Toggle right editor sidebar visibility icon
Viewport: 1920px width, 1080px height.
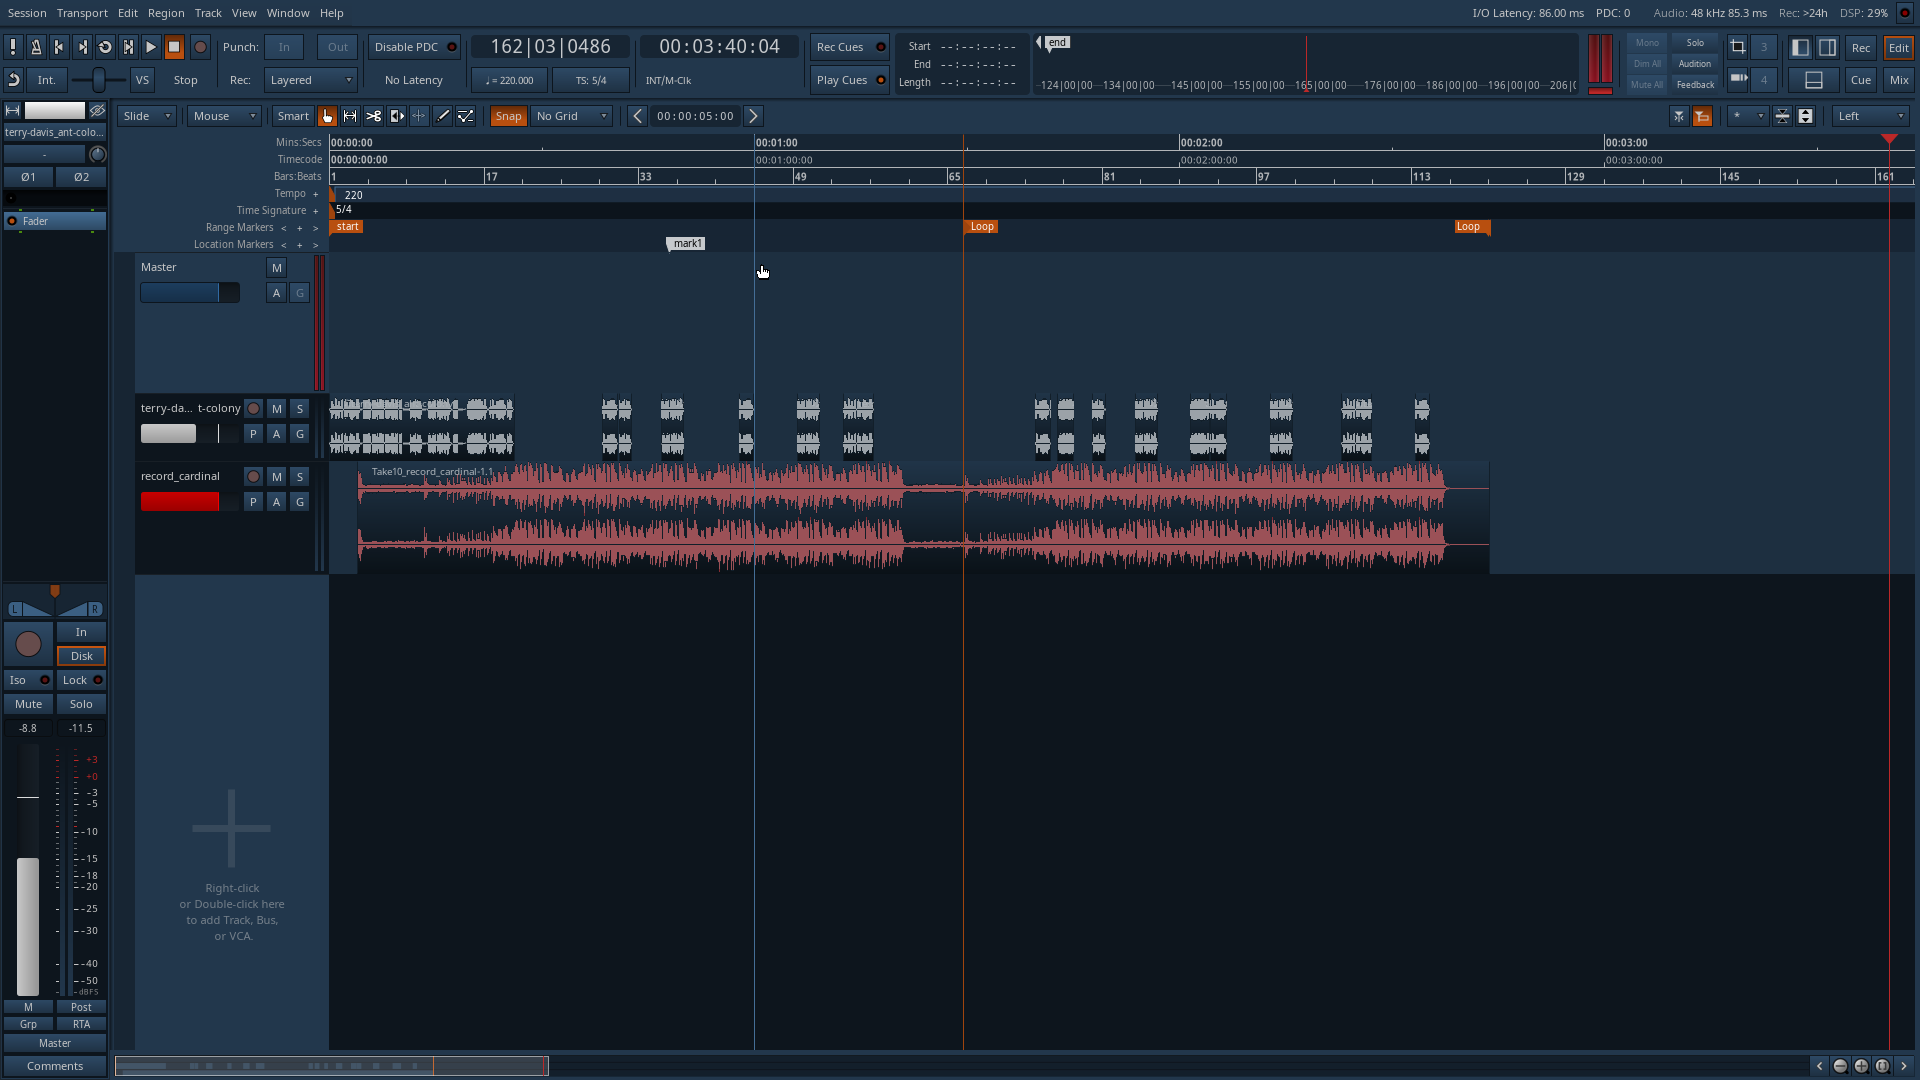1827,47
